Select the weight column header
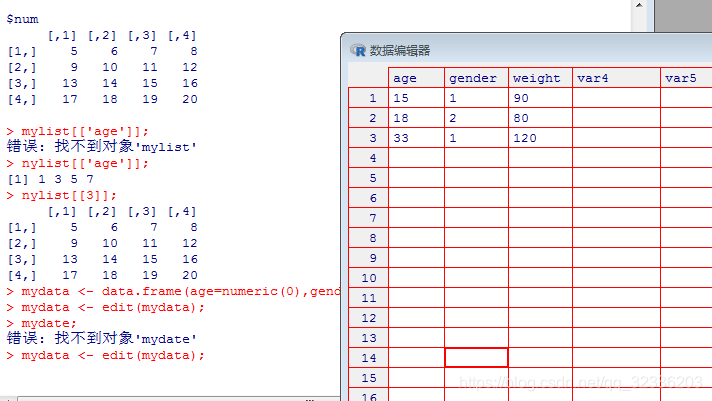 tap(540, 78)
